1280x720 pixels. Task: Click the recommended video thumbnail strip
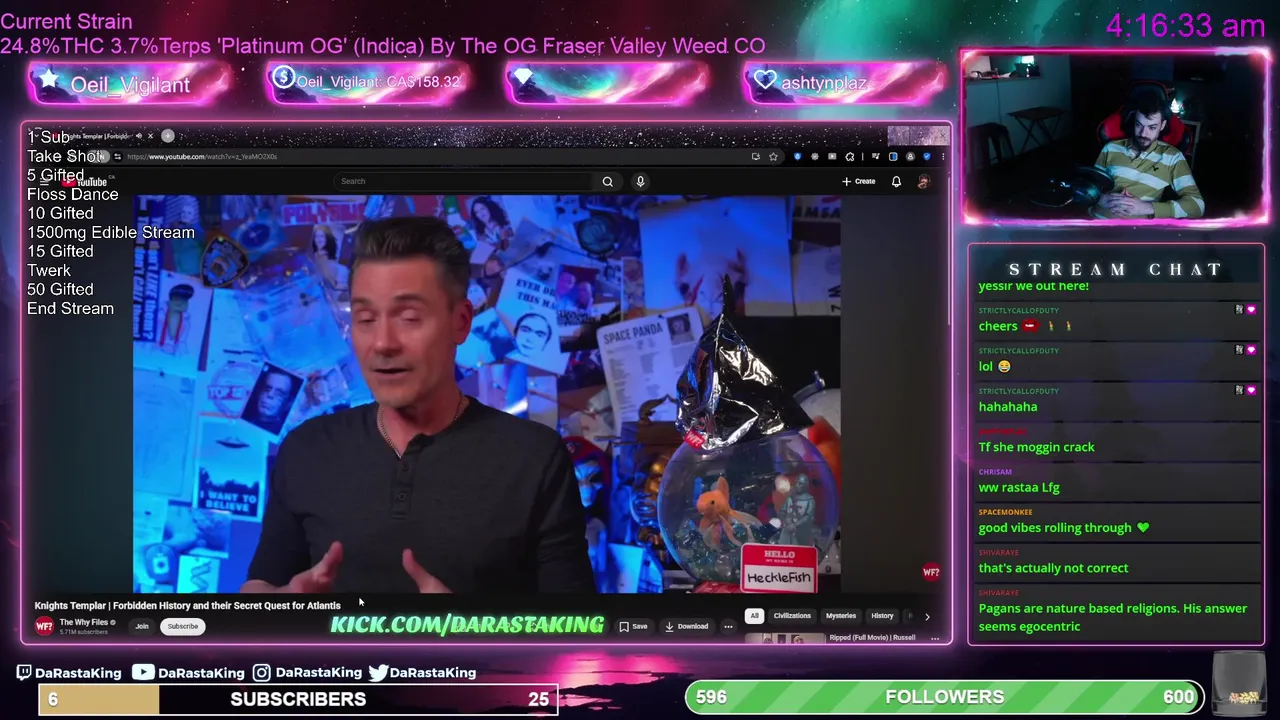click(784, 638)
